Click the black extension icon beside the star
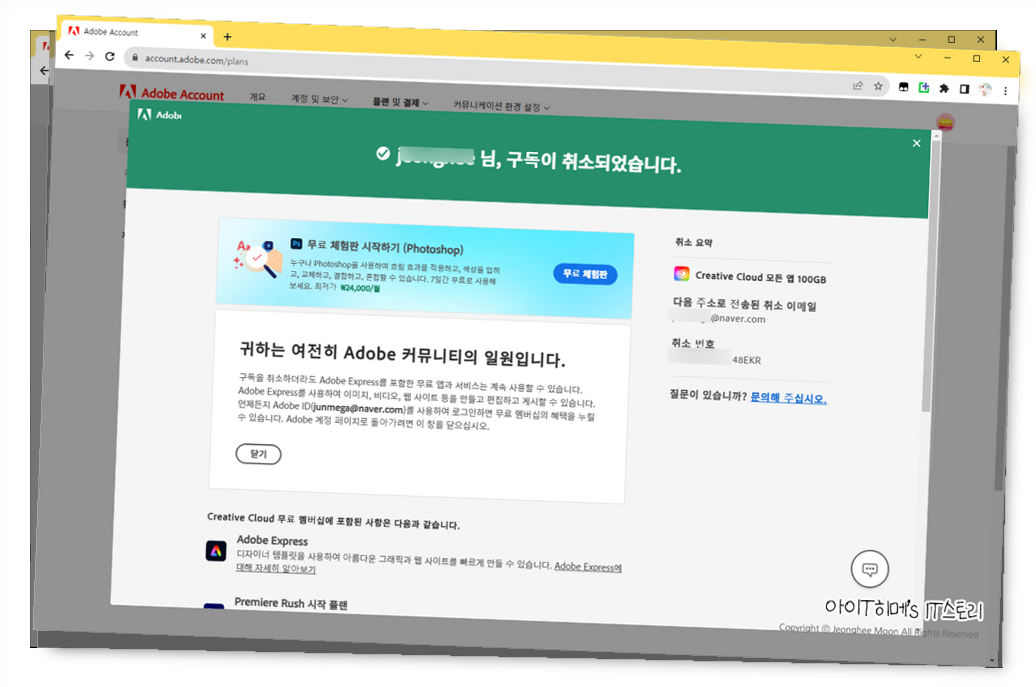The height and width of the screenshot is (687, 1036). pos(903,87)
